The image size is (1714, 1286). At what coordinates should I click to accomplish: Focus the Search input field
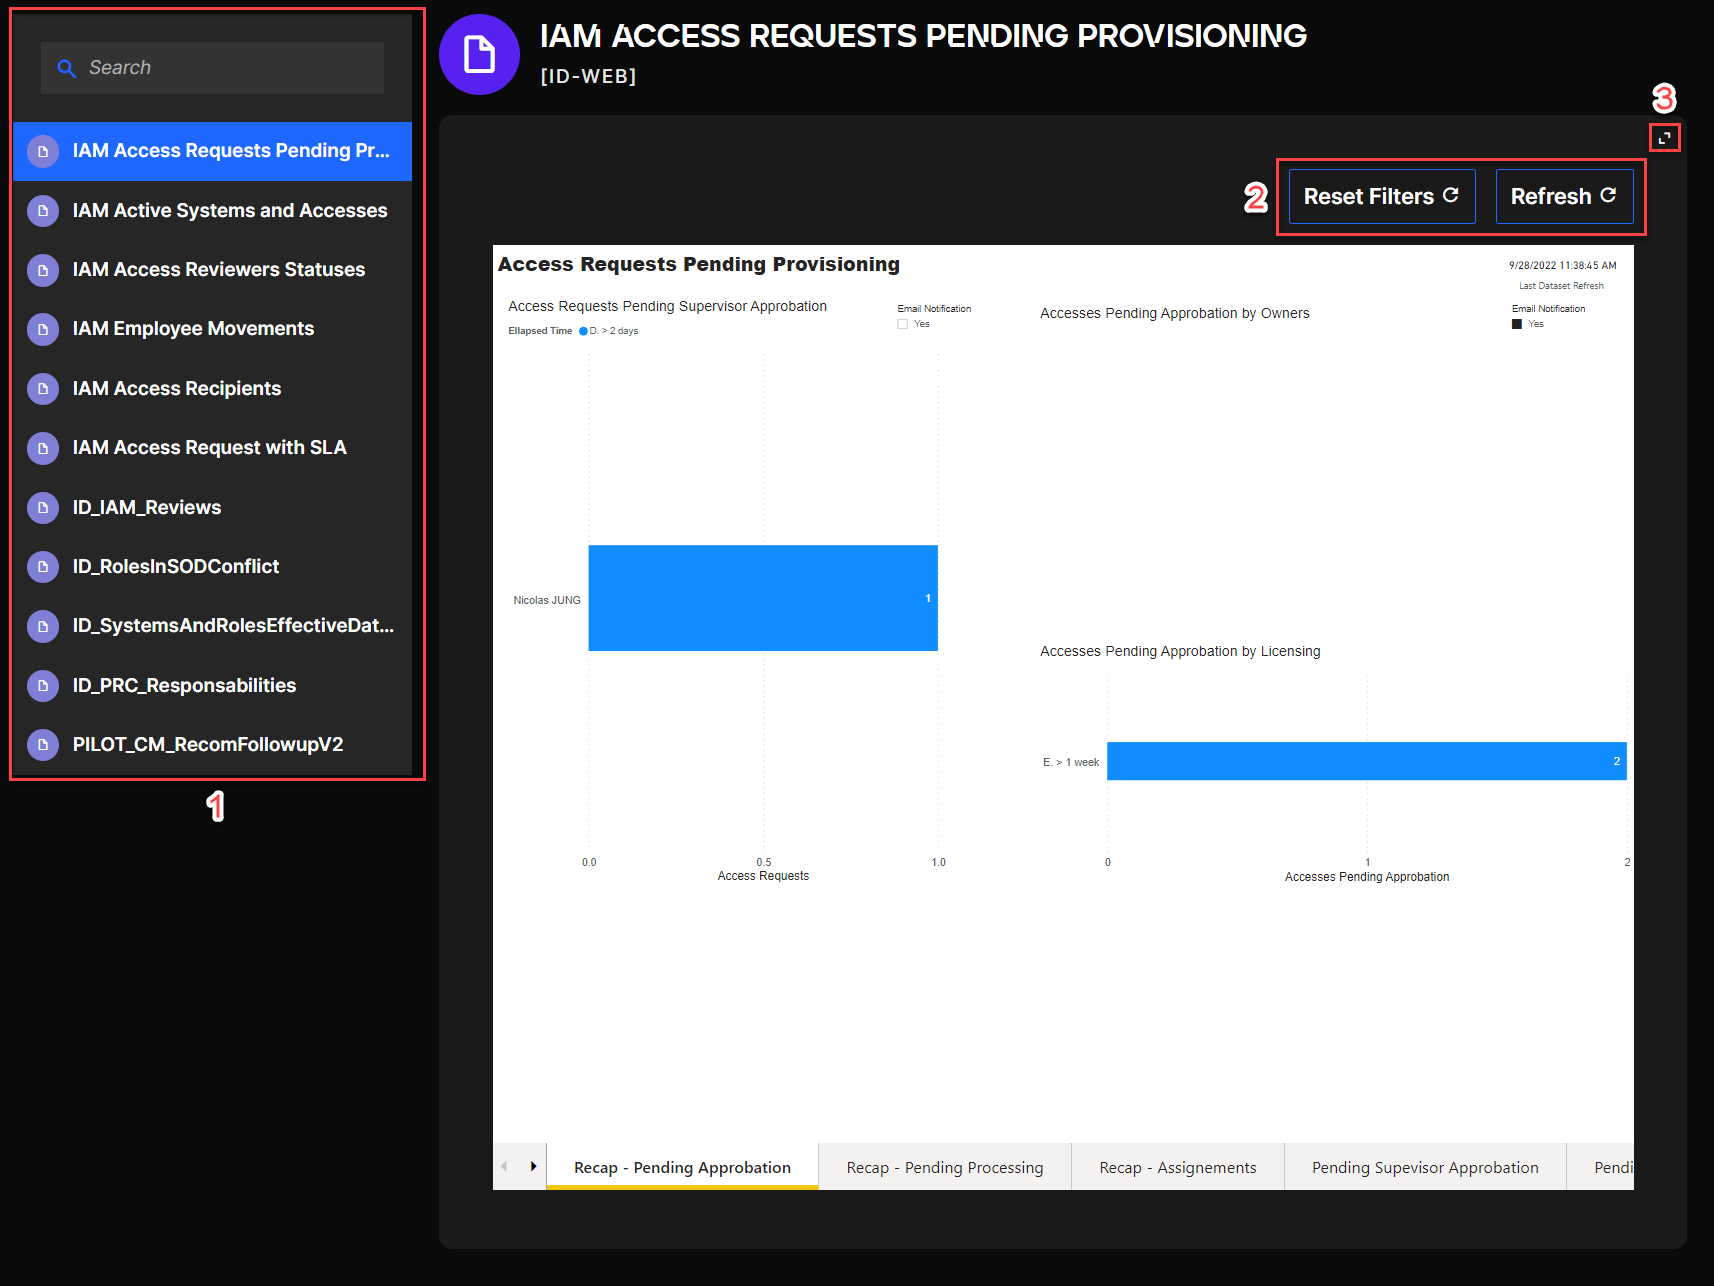(x=230, y=68)
